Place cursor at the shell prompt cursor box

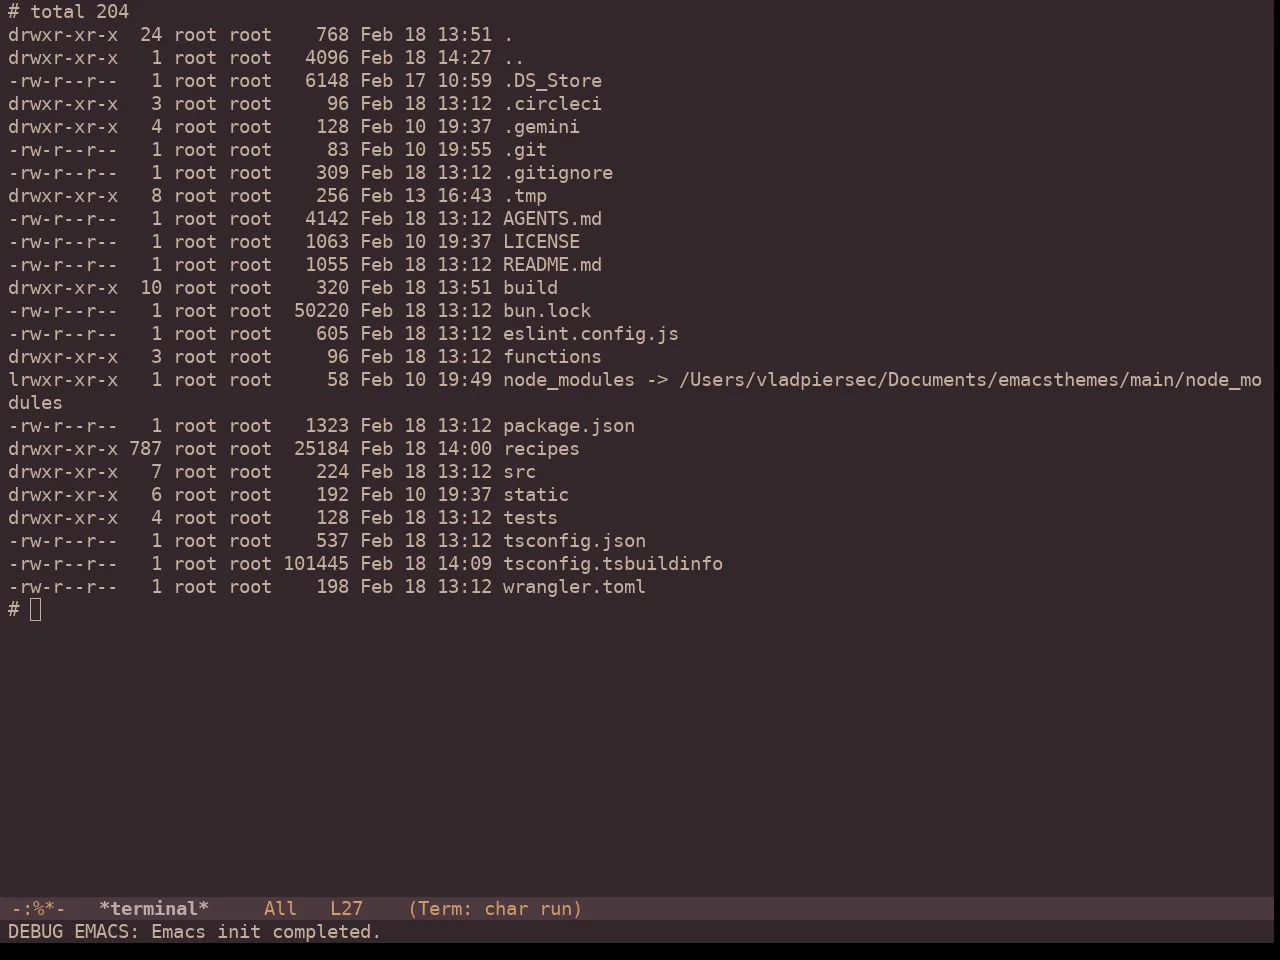36,610
